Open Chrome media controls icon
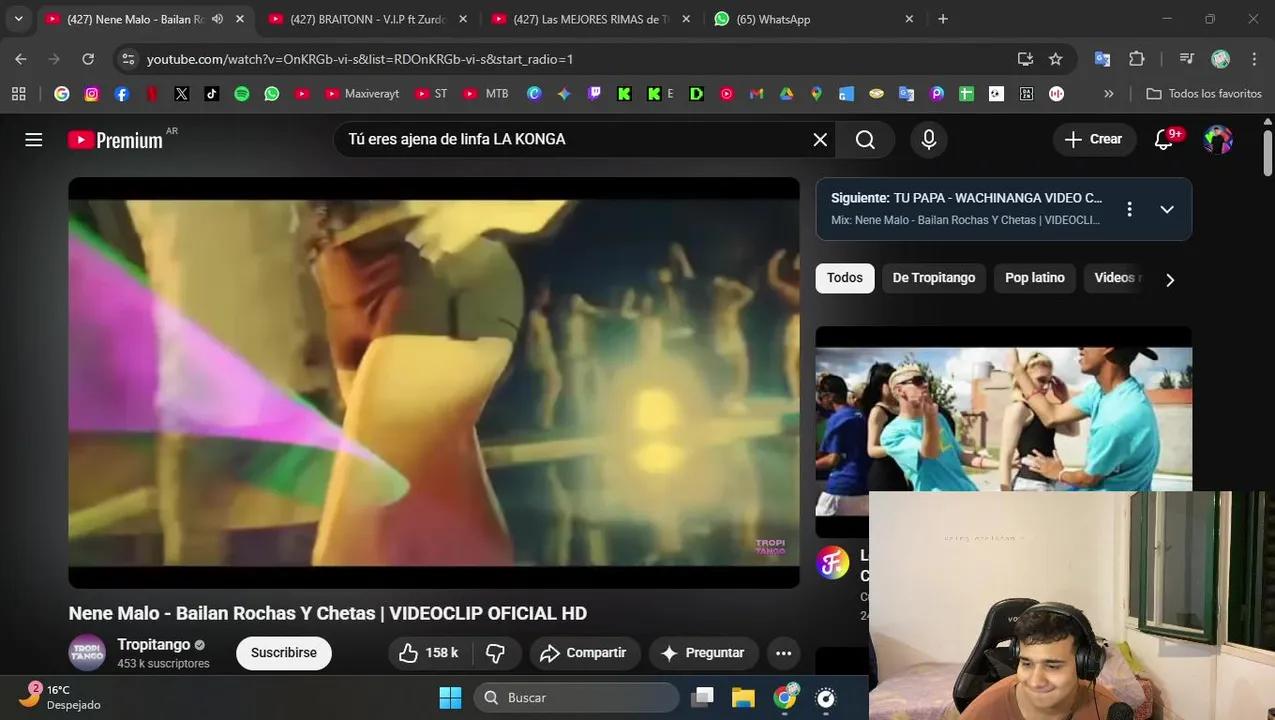 point(1187,59)
